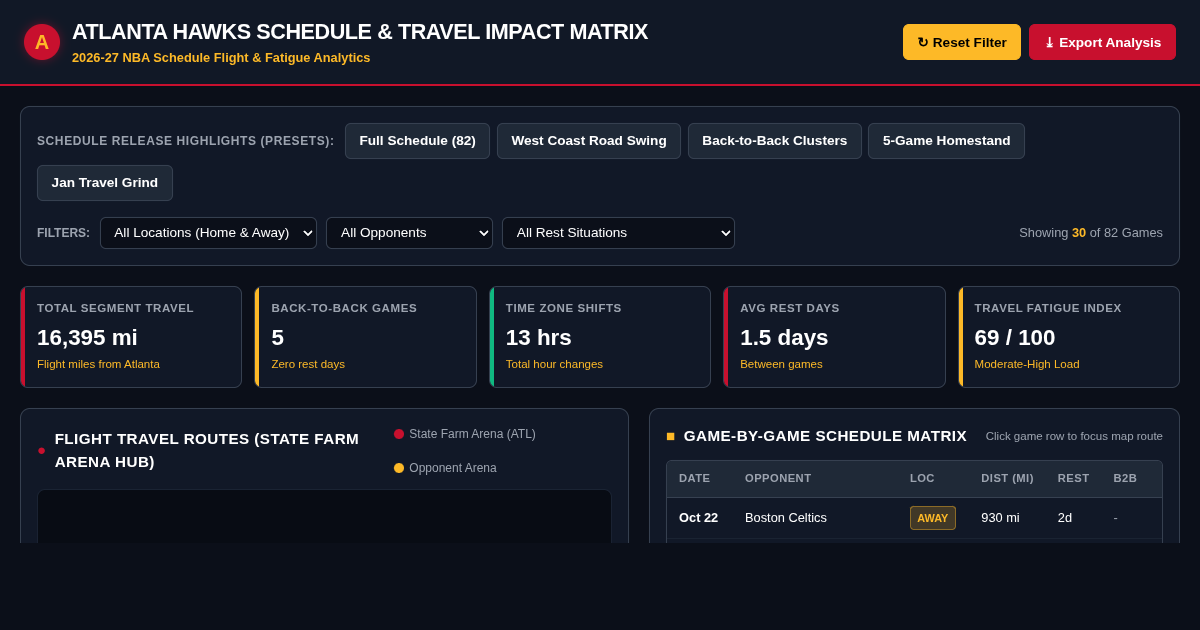Open the All Rest Situations dropdown

(618, 233)
